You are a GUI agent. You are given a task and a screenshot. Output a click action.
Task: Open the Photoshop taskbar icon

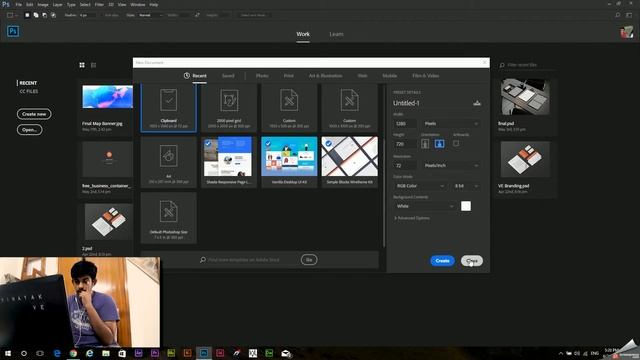point(204,353)
